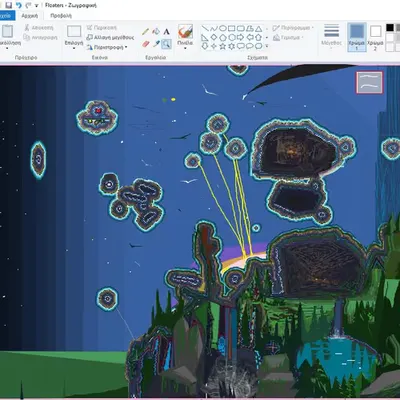
Task: Click the Resize button
Action: [110, 37]
